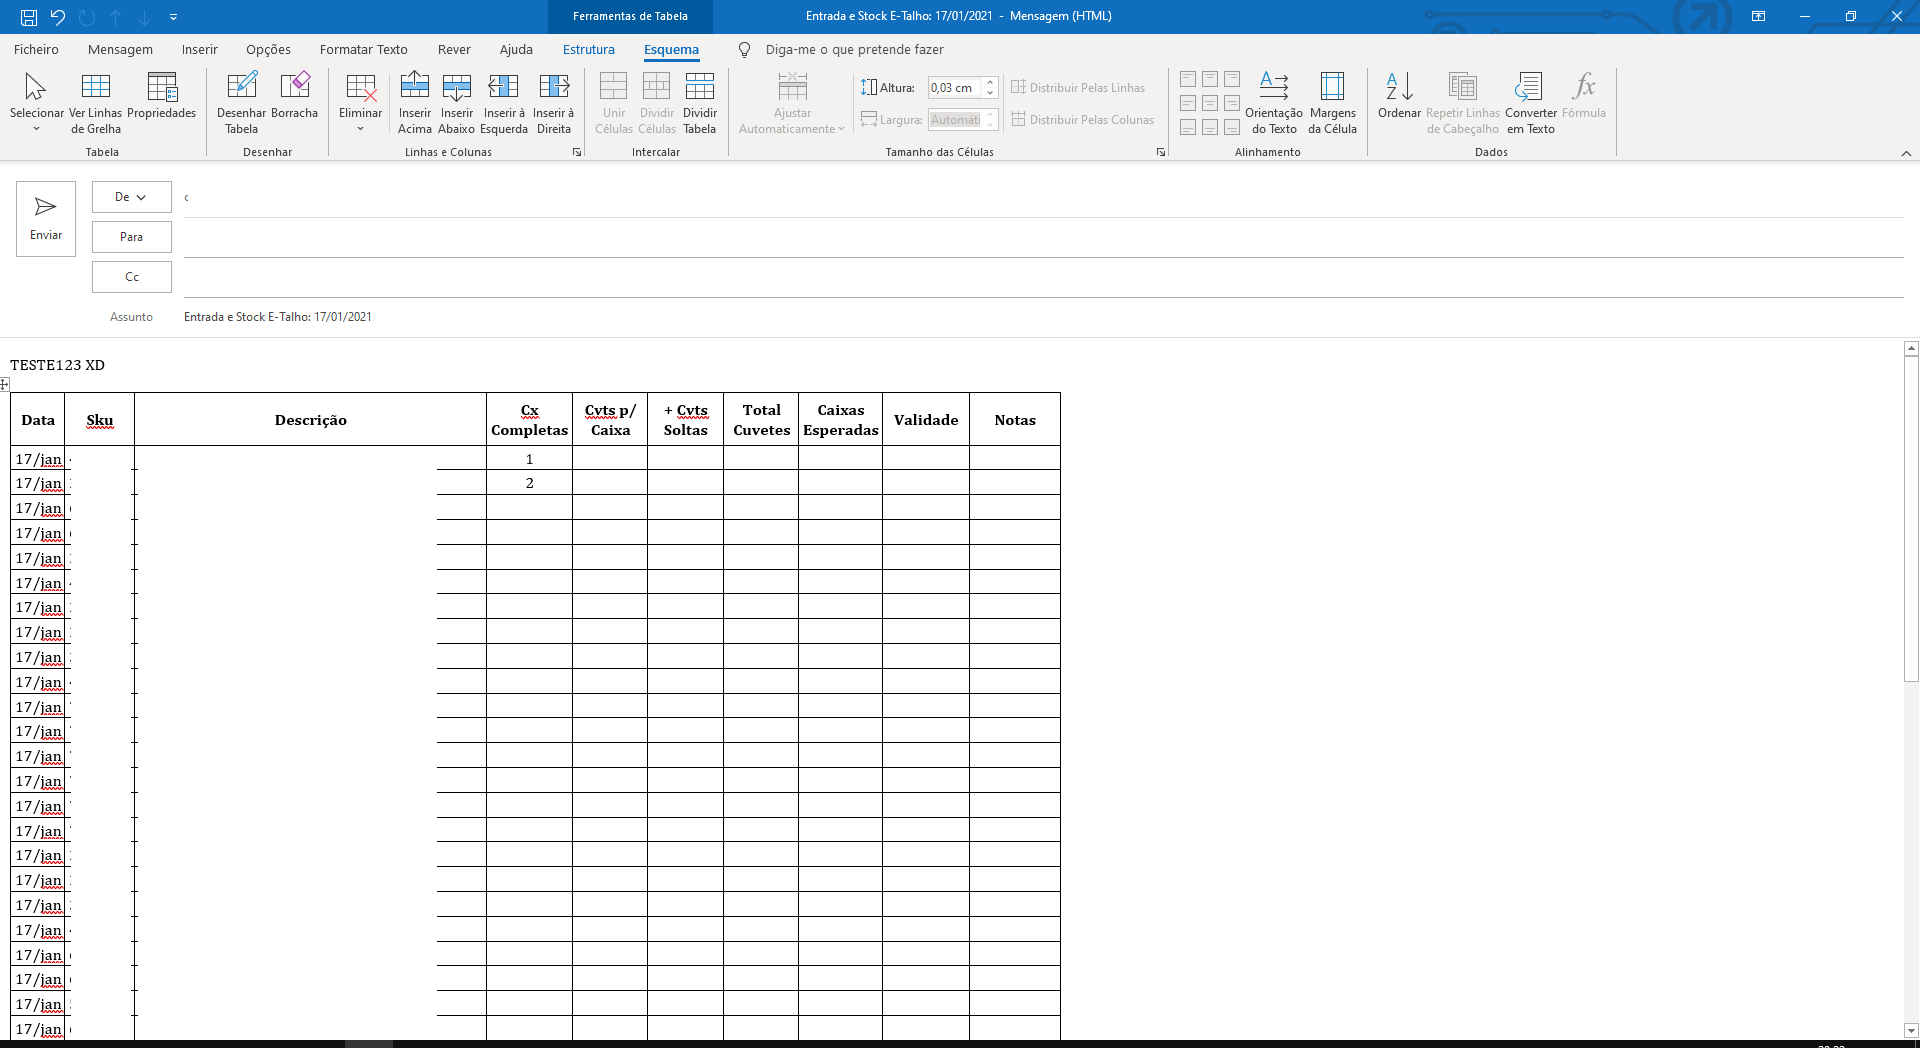This screenshot has height=1048, width=1920.
Task: Switch to the Rever tab
Action: tap(454, 50)
